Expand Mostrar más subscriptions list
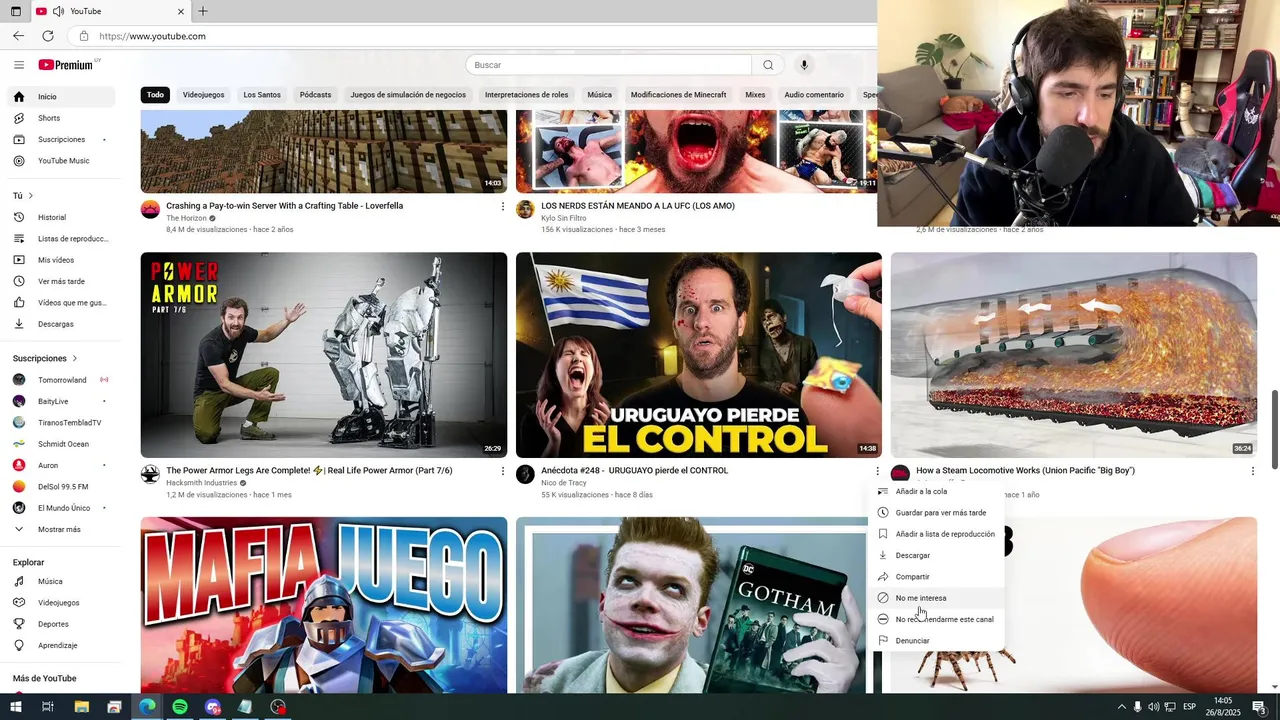Viewport: 1280px width, 720px height. 61,529
